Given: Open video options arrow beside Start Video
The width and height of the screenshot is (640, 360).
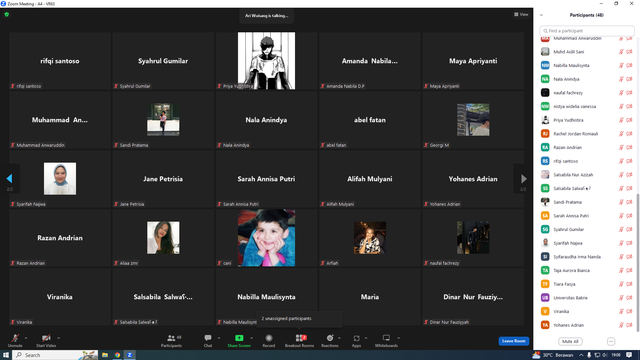Looking at the screenshot, I should (x=58, y=338).
